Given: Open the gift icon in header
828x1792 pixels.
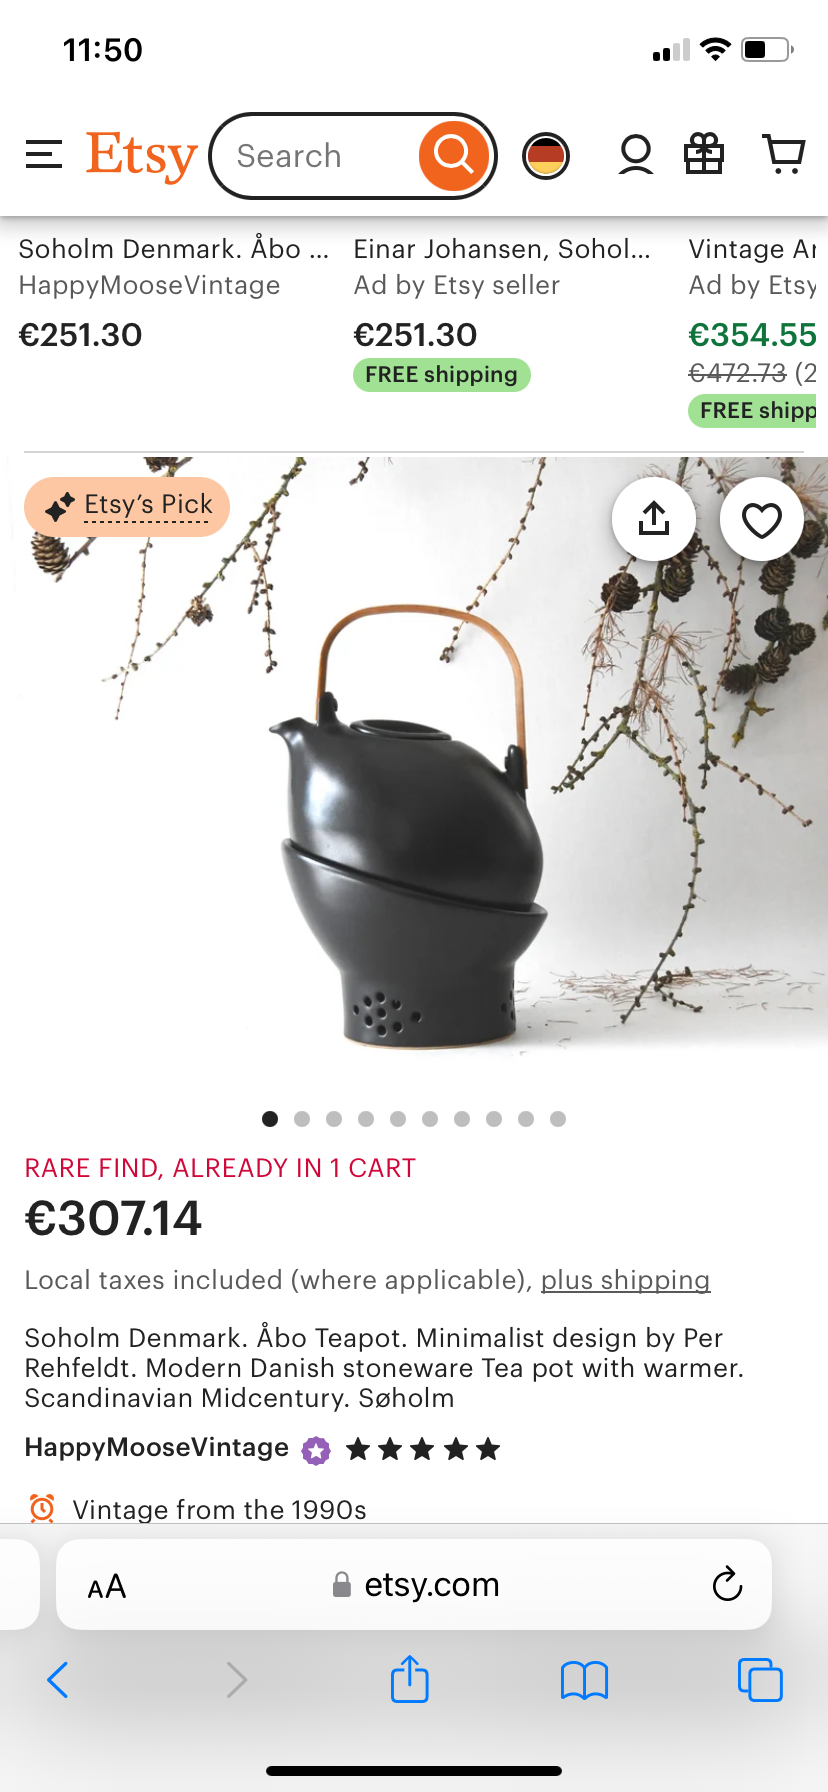Looking at the screenshot, I should point(704,155).
